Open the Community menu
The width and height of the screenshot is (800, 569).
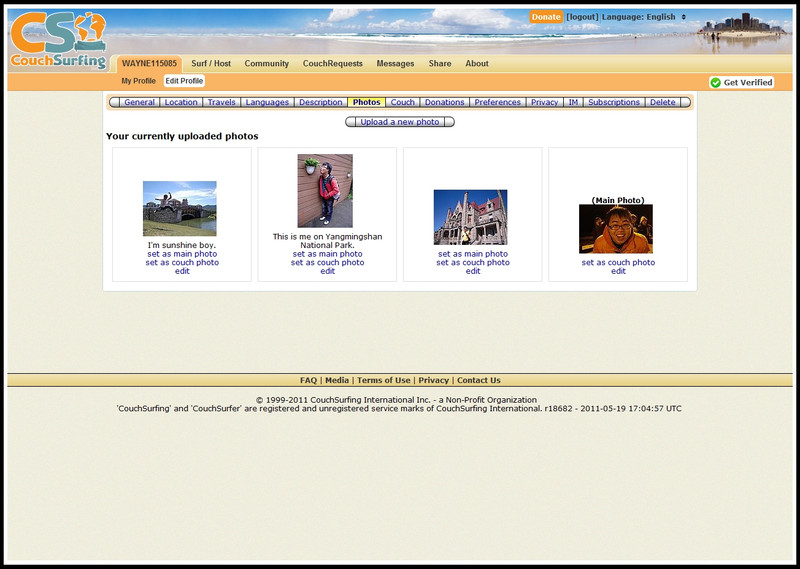coord(267,64)
